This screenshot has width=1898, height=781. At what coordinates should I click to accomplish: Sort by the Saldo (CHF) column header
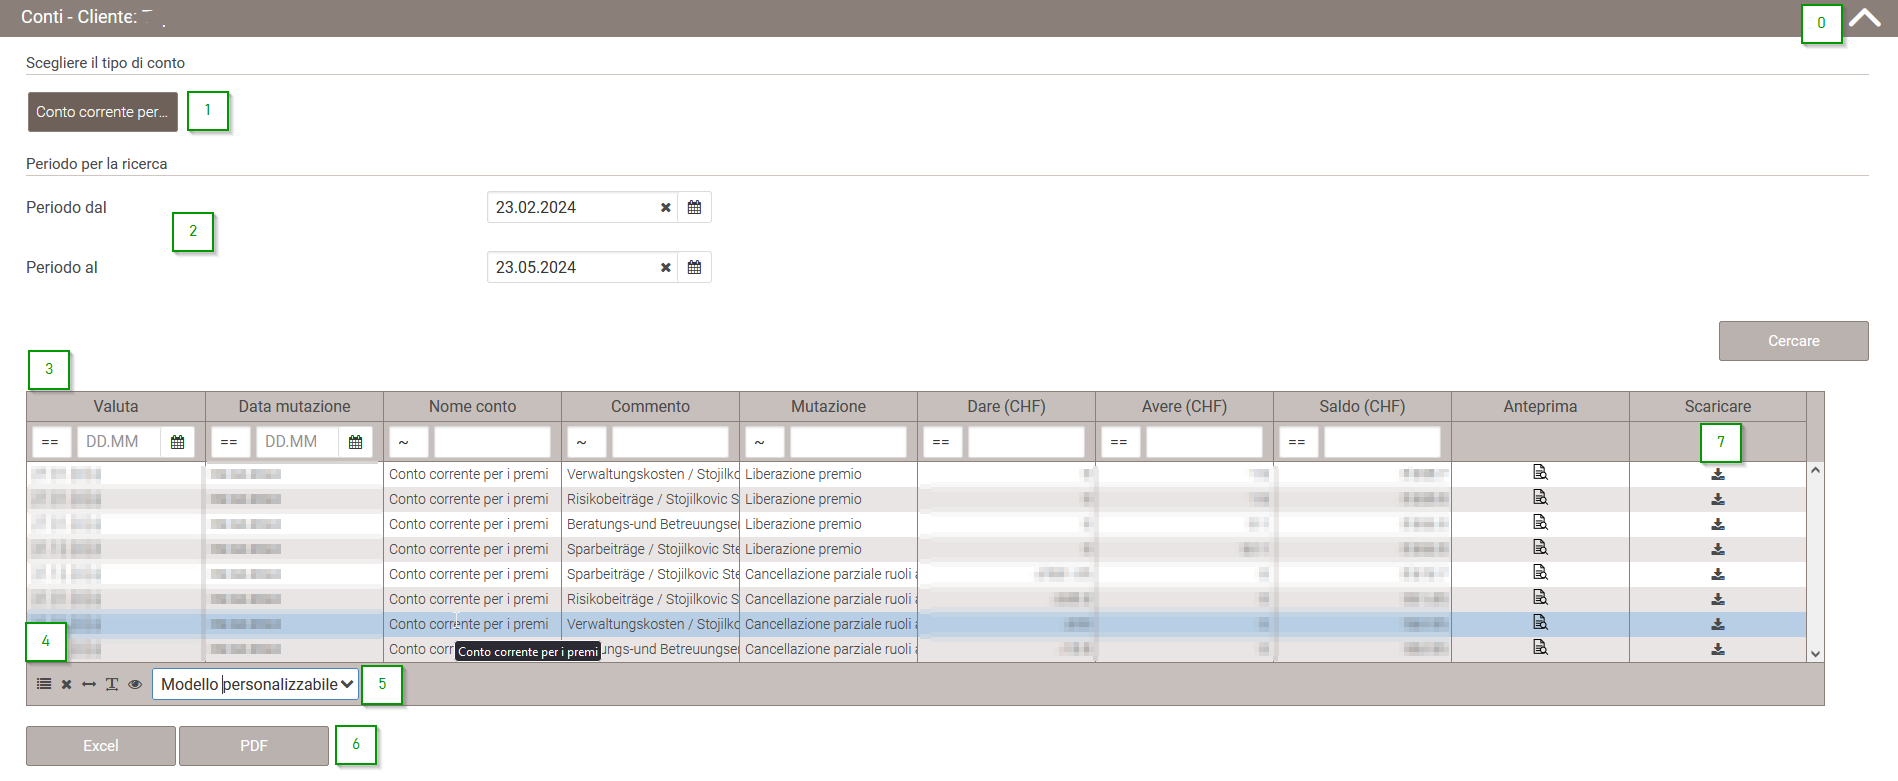click(x=1361, y=406)
